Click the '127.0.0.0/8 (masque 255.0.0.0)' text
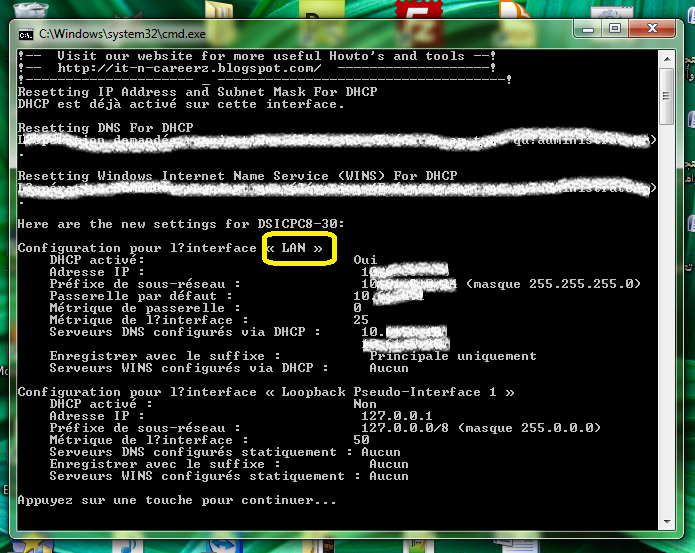The image size is (695, 553). tap(481, 428)
